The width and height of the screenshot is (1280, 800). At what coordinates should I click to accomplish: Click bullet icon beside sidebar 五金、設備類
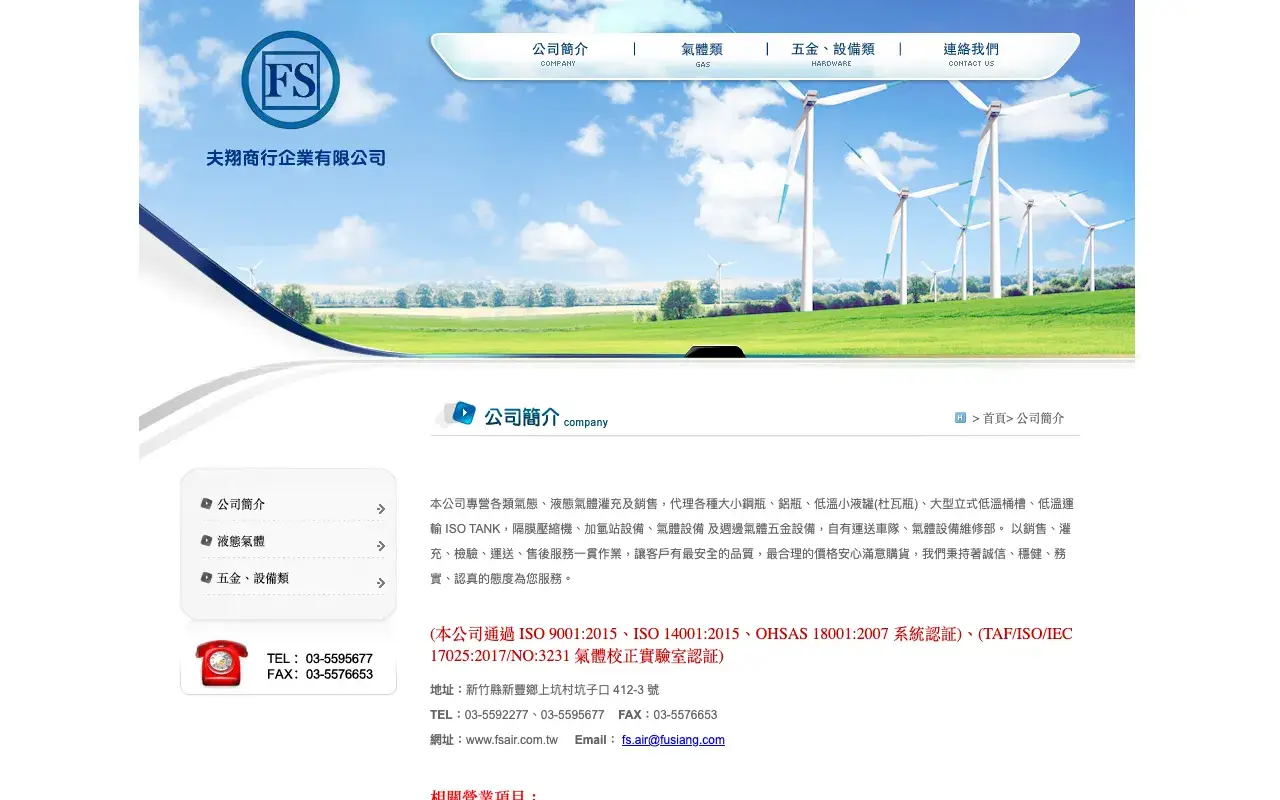tap(207, 578)
